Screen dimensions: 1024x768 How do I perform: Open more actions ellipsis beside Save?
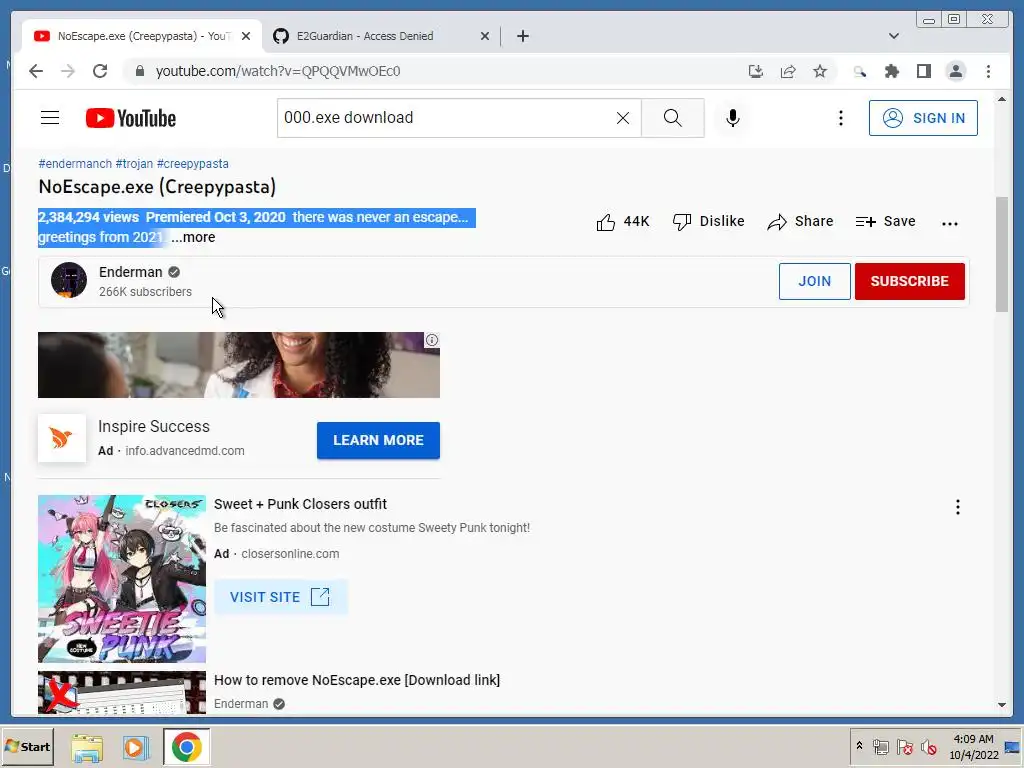(950, 223)
